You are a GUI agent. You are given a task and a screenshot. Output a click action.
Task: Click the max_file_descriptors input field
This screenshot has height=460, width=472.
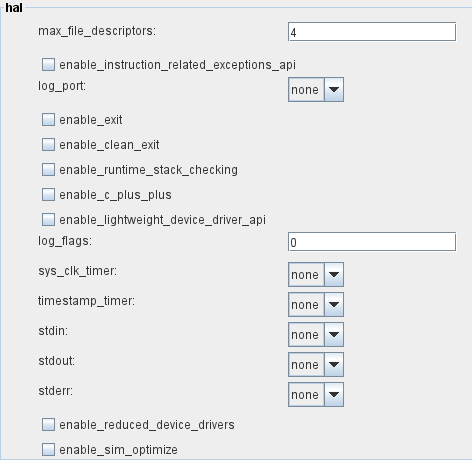pos(372,32)
